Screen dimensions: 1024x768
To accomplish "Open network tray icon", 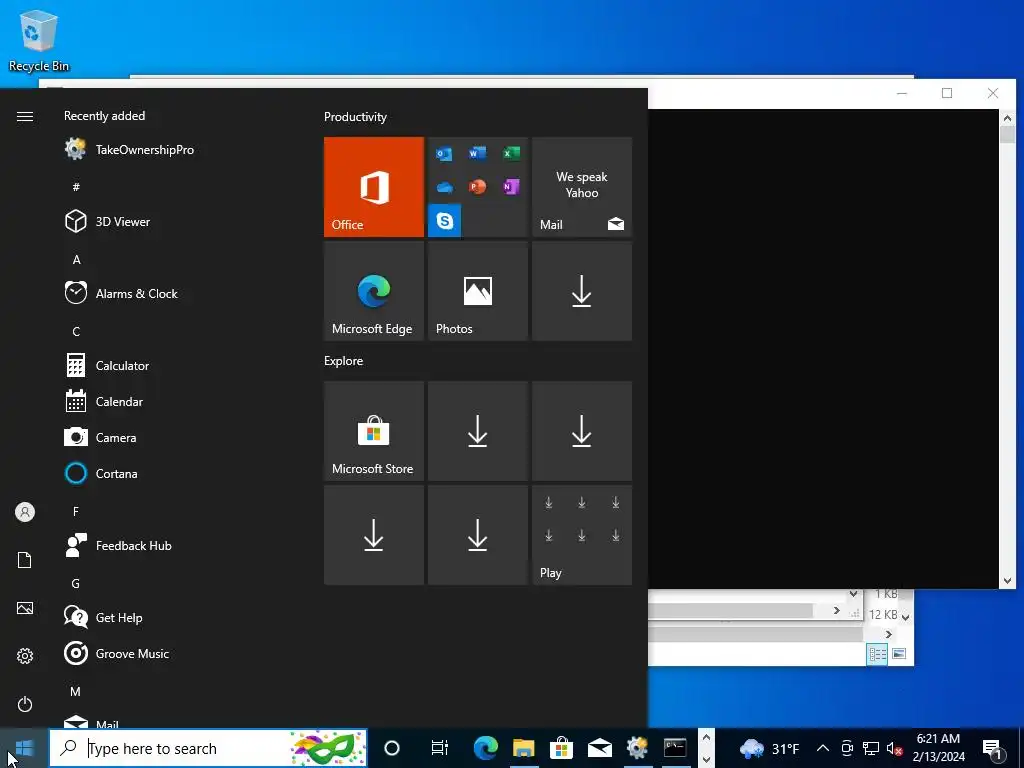I will coord(871,748).
